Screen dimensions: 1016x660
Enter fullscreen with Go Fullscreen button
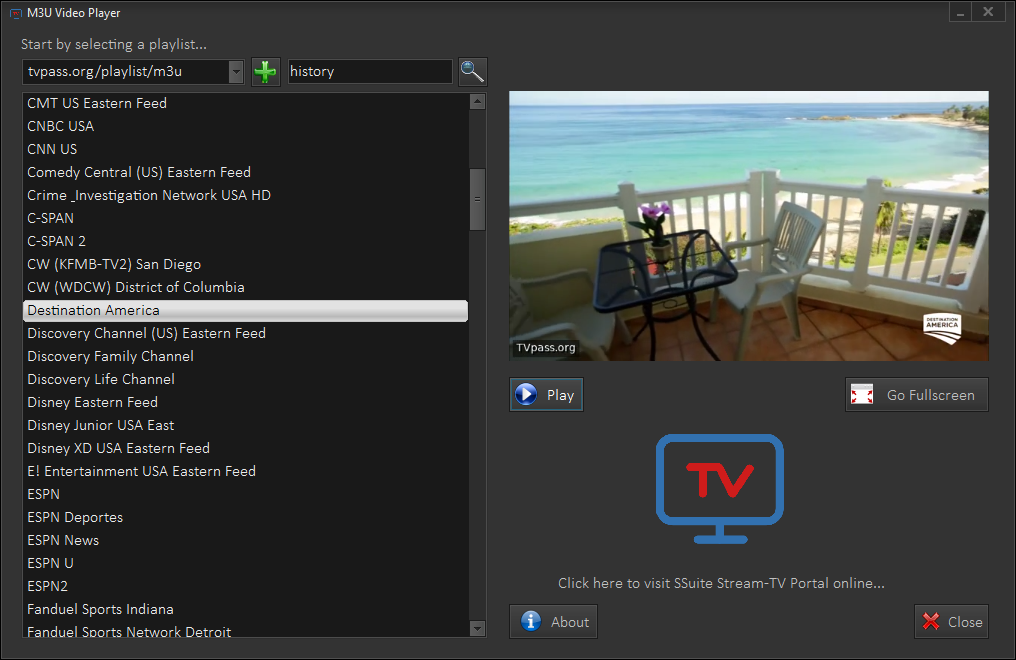[916, 395]
